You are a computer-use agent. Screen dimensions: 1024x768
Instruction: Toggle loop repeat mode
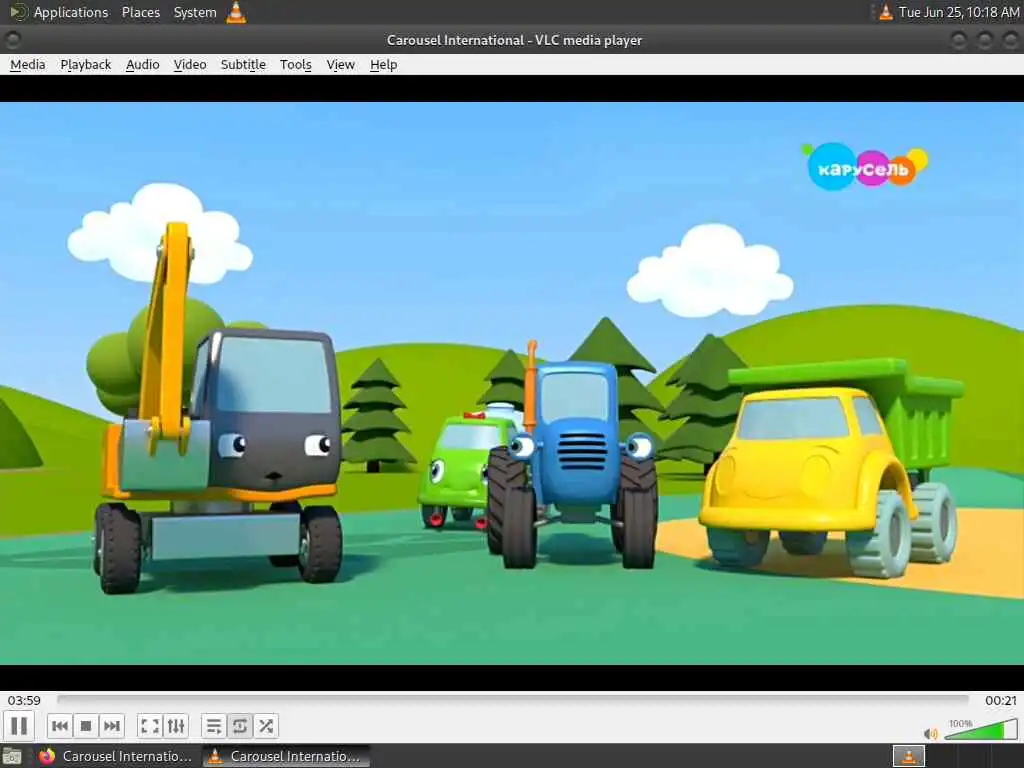[x=240, y=726]
